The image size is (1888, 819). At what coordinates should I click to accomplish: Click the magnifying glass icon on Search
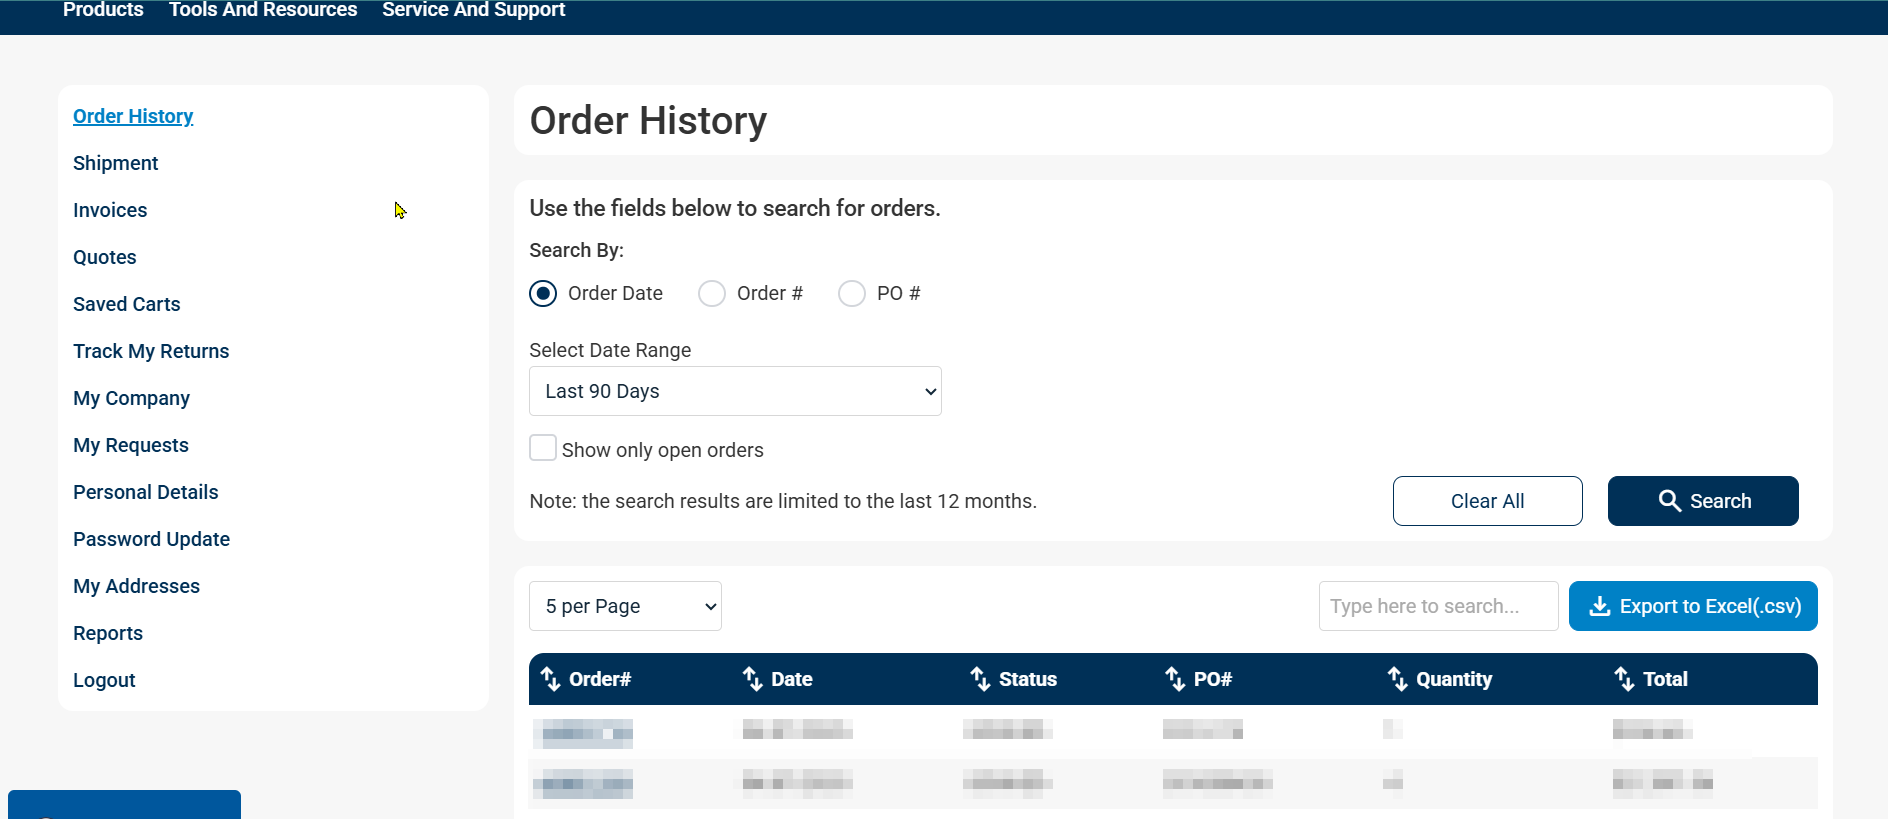[1669, 501]
